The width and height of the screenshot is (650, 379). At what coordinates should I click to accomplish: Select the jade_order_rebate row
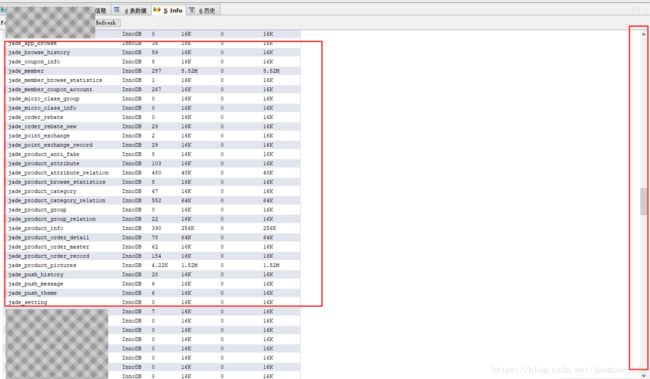point(153,117)
